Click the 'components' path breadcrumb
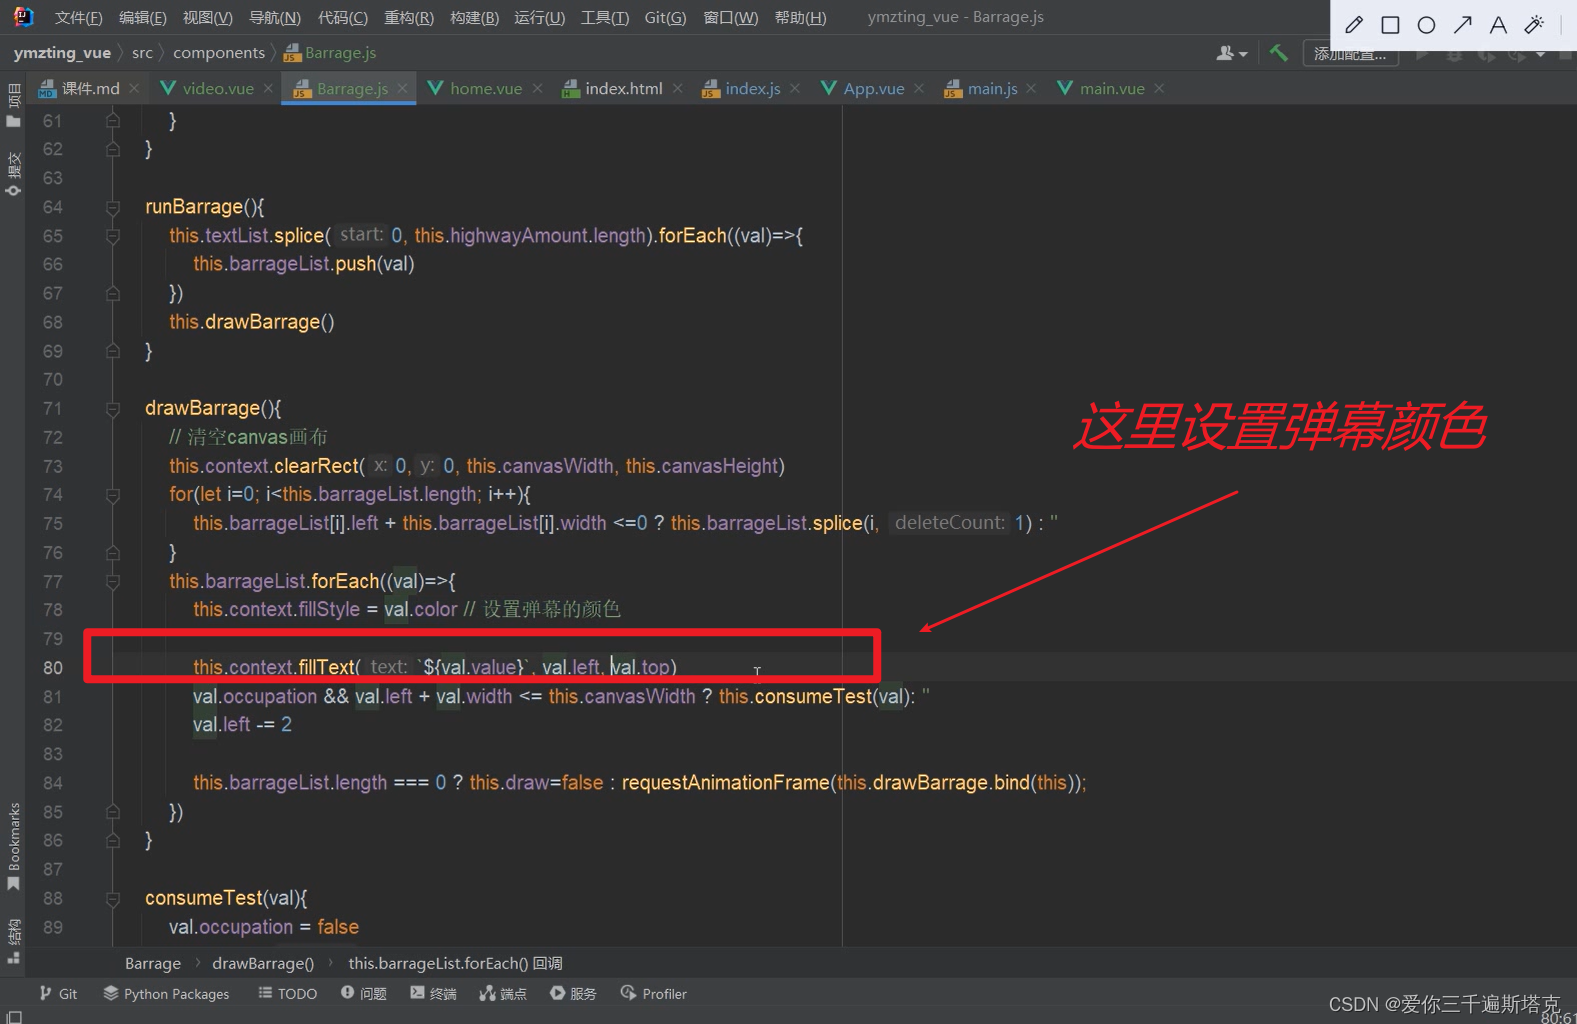Viewport: 1577px width, 1024px height. coord(219,53)
